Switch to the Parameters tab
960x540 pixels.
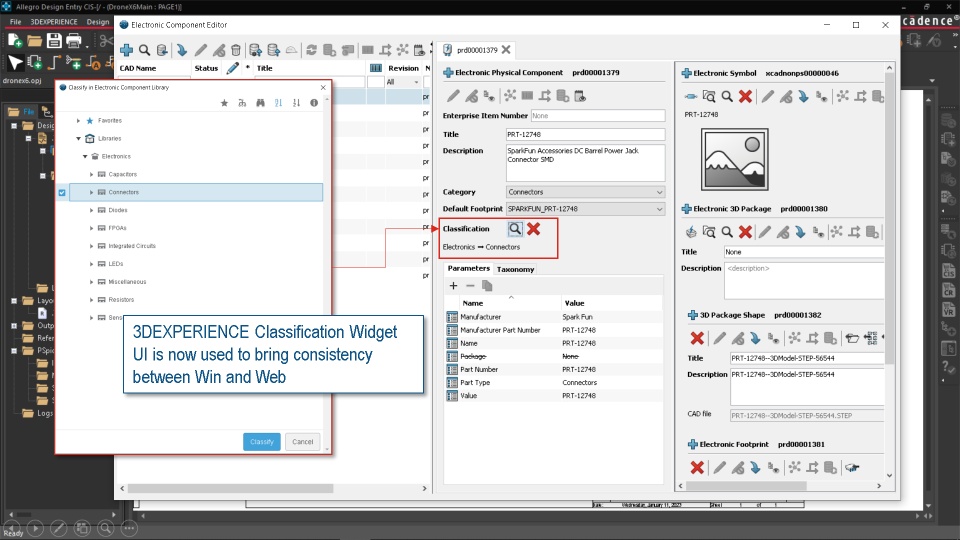[468, 269]
